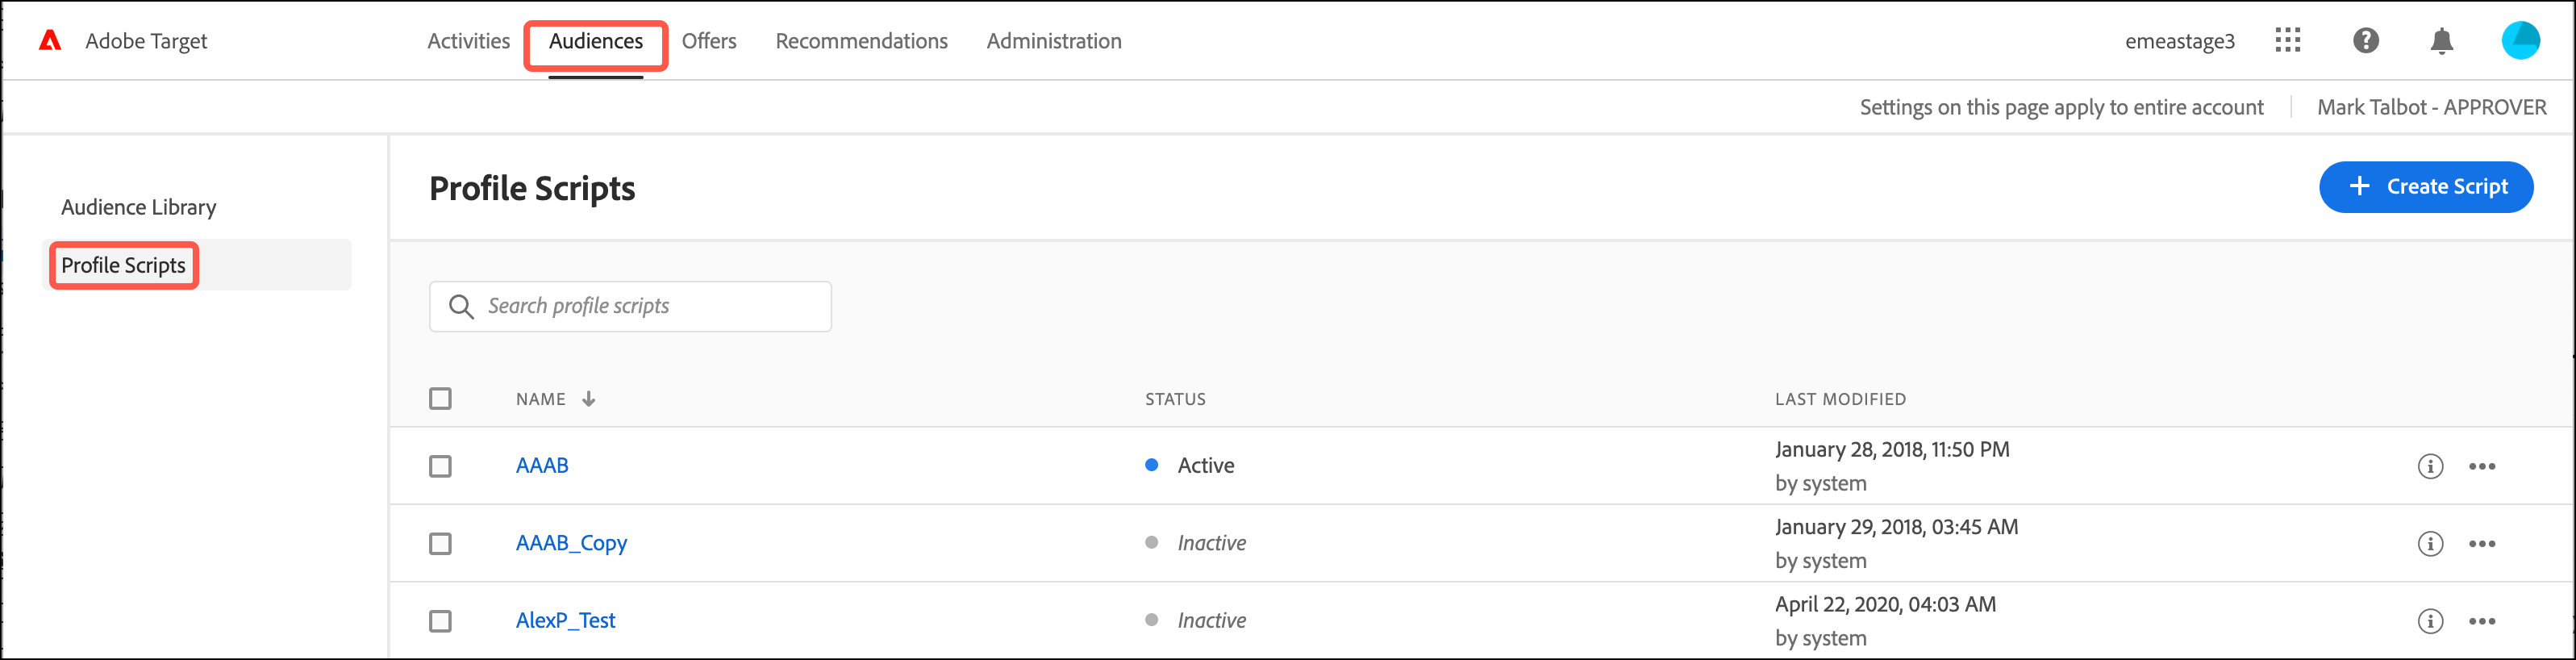Open the user profile avatar
Image resolution: width=2576 pixels, height=660 pixels.
click(x=2519, y=41)
